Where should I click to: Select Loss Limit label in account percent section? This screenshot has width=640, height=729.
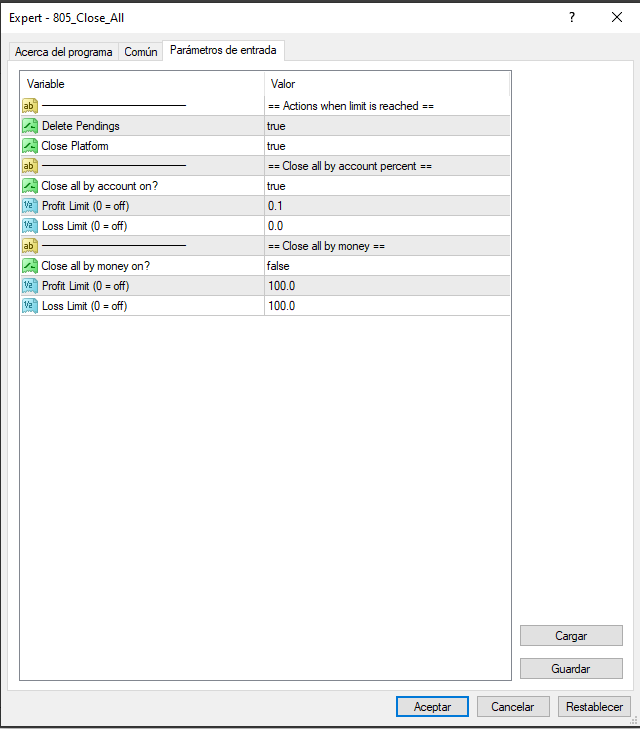pos(85,226)
